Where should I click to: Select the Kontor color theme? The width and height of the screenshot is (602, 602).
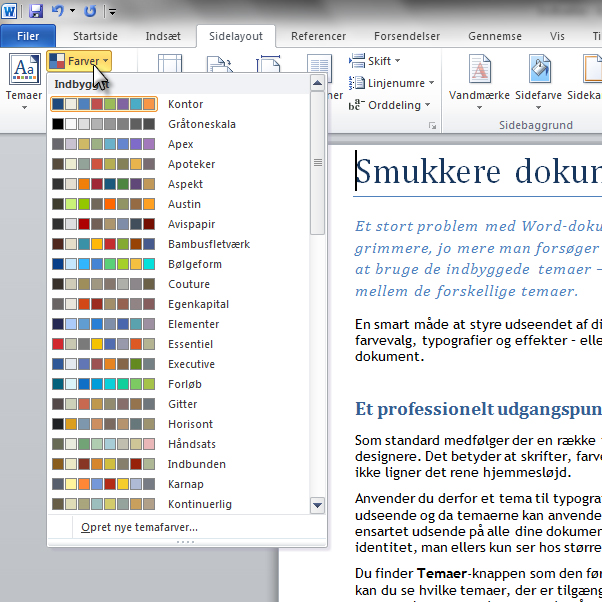point(185,104)
